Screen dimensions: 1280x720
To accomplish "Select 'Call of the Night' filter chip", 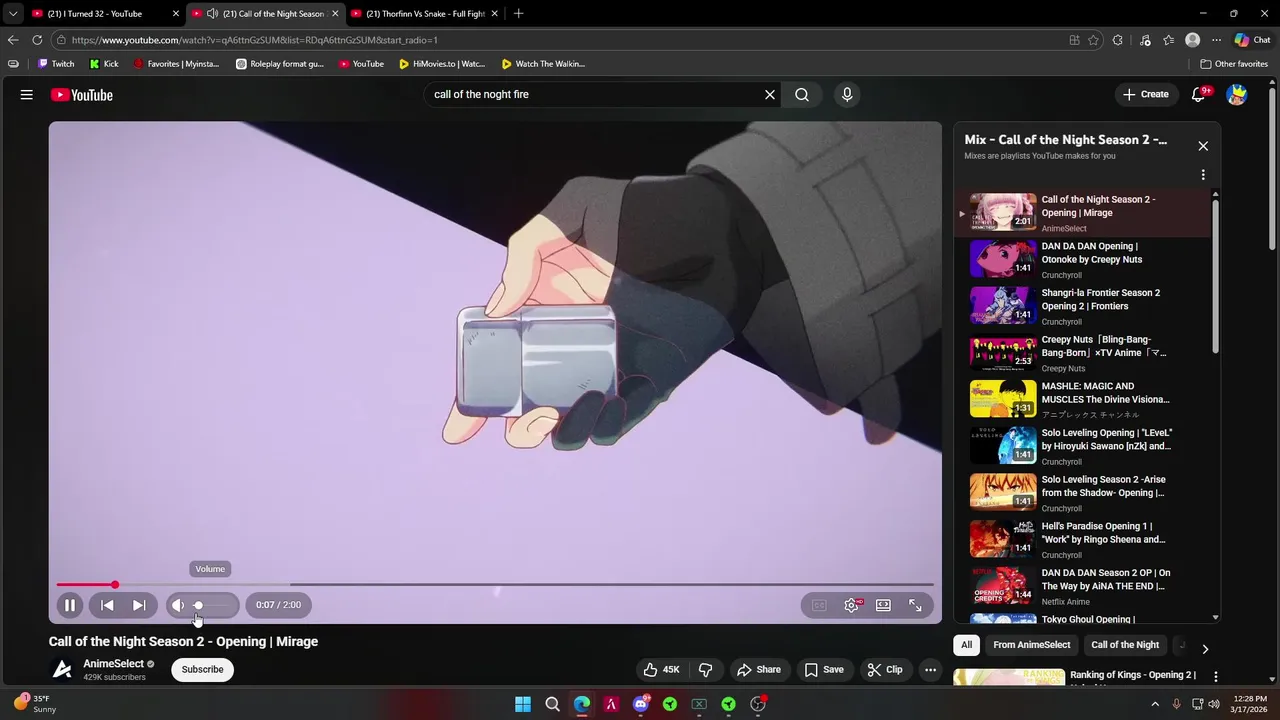I will click(1125, 645).
